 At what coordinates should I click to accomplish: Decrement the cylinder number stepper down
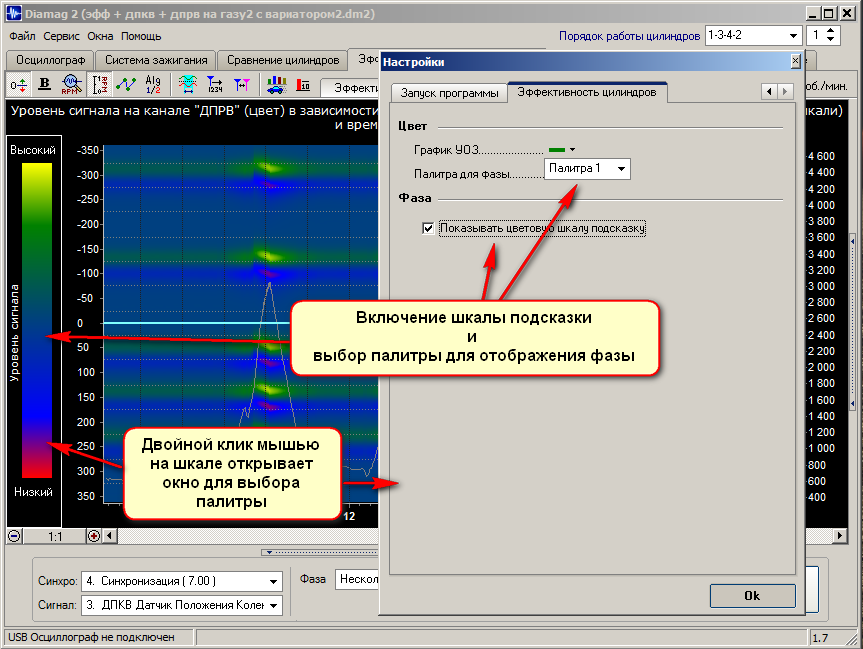tap(831, 40)
